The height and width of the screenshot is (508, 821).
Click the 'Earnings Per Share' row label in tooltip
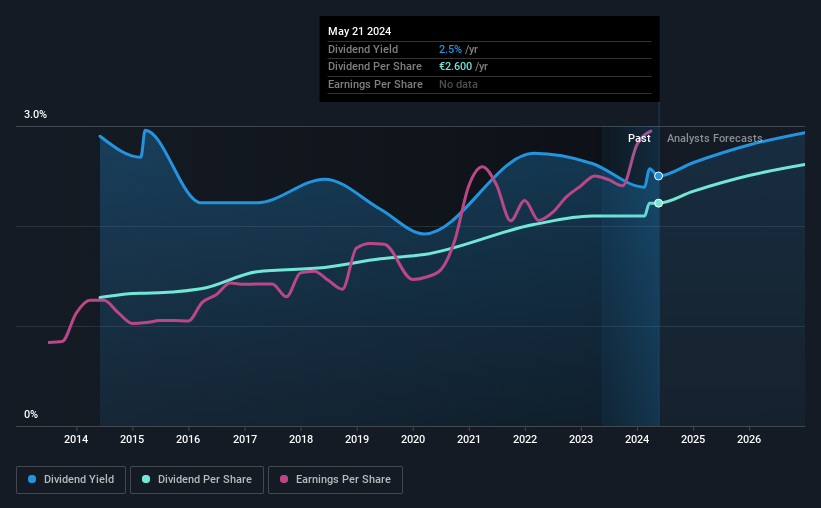(375, 84)
